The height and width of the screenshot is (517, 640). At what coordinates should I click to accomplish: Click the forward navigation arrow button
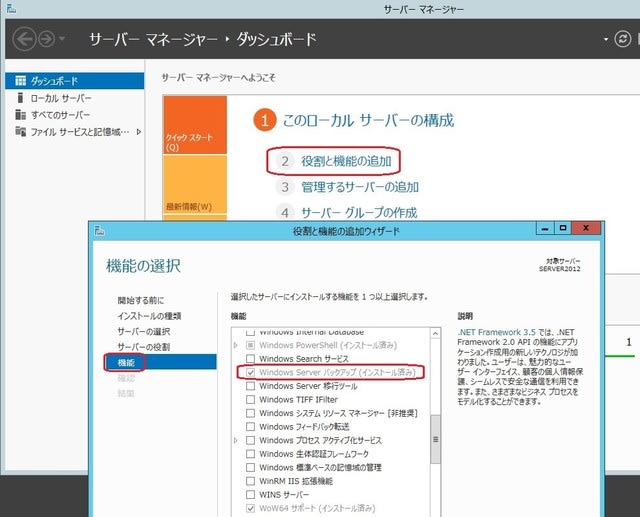47,39
